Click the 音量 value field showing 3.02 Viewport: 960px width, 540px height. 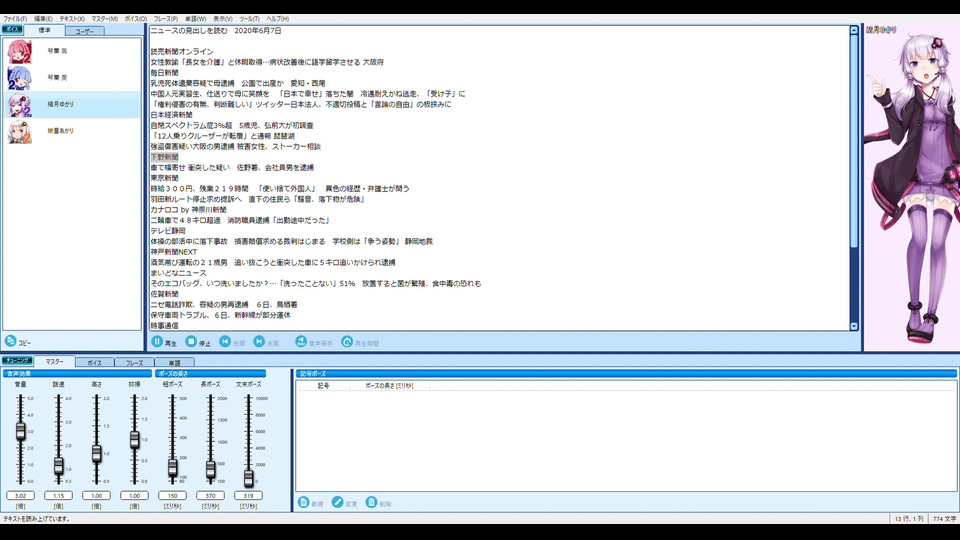(x=20, y=495)
